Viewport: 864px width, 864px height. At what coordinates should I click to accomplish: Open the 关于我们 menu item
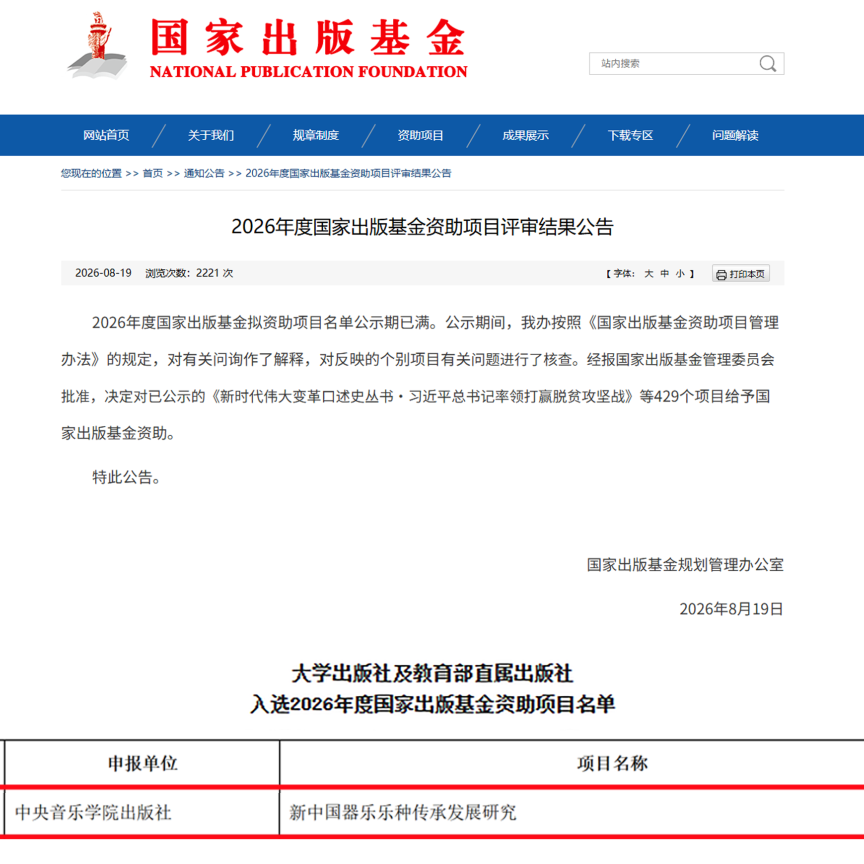pos(210,136)
